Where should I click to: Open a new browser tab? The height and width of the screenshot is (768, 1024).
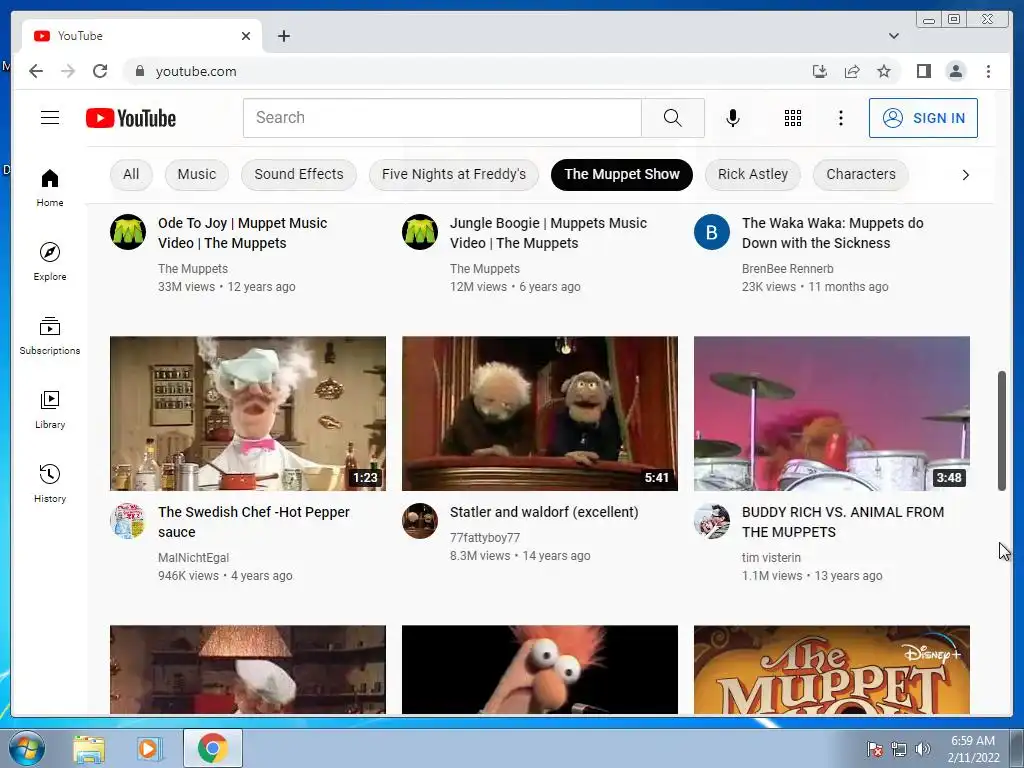point(283,36)
